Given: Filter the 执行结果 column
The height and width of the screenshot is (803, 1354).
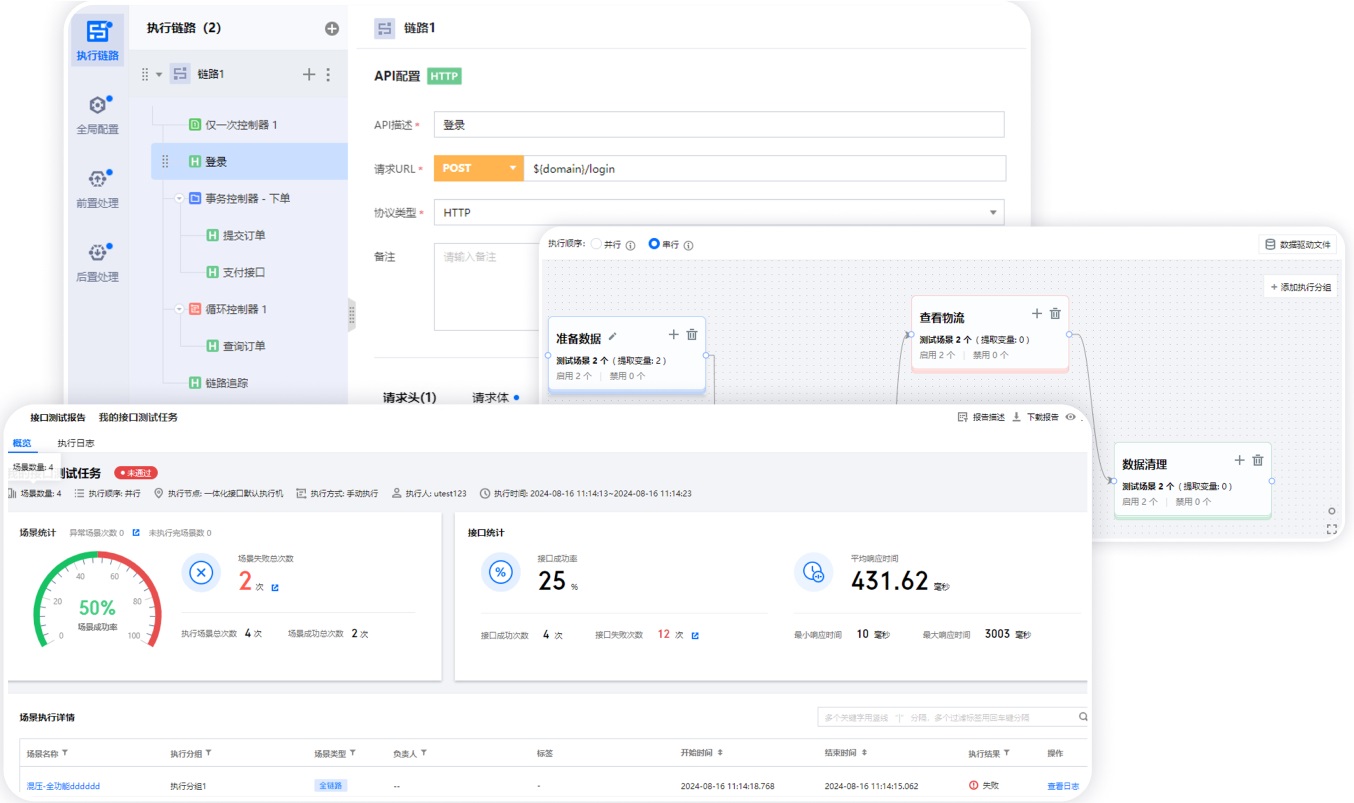Looking at the screenshot, I should (1006, 753).
